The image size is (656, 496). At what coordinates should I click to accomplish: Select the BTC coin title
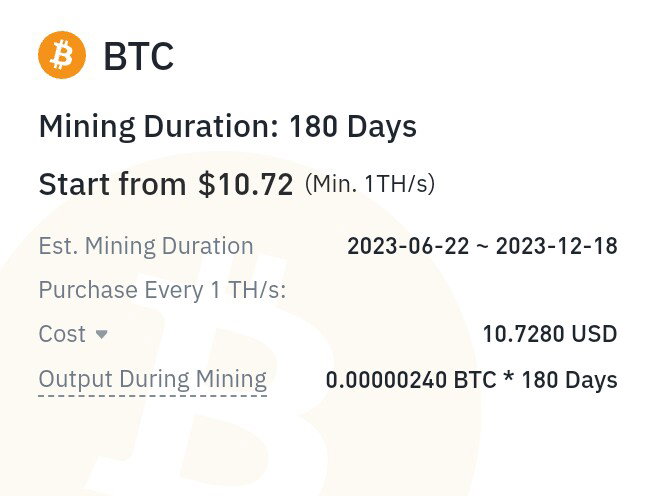pos(138,56)
